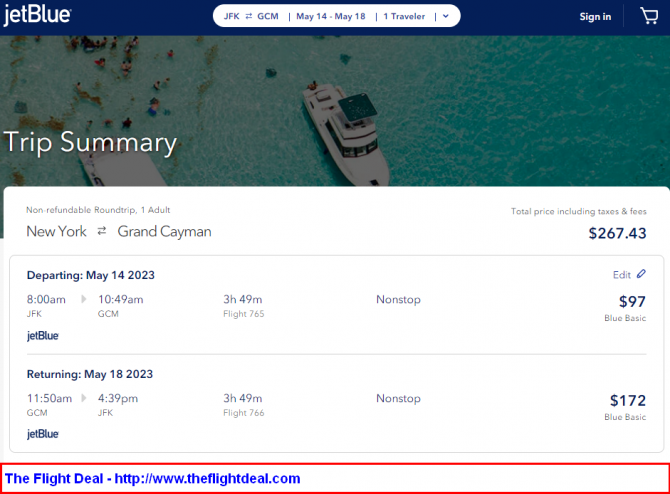
Task: Click the $97 departing fare
Action: pos(632,302)
